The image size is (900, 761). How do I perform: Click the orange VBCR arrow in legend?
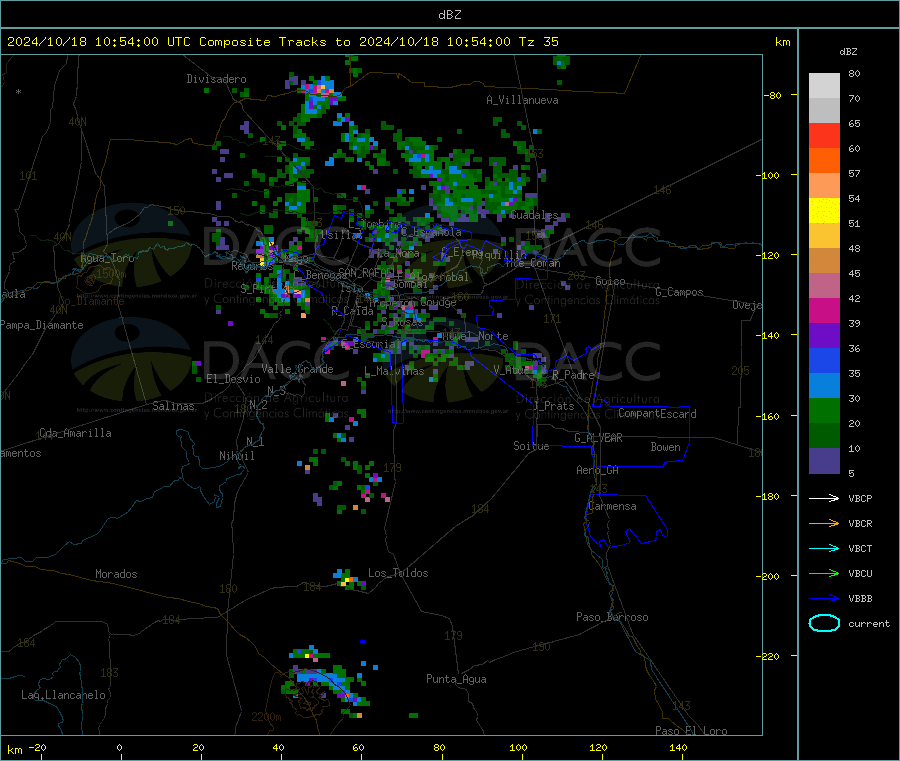click(x=824, y=523)
